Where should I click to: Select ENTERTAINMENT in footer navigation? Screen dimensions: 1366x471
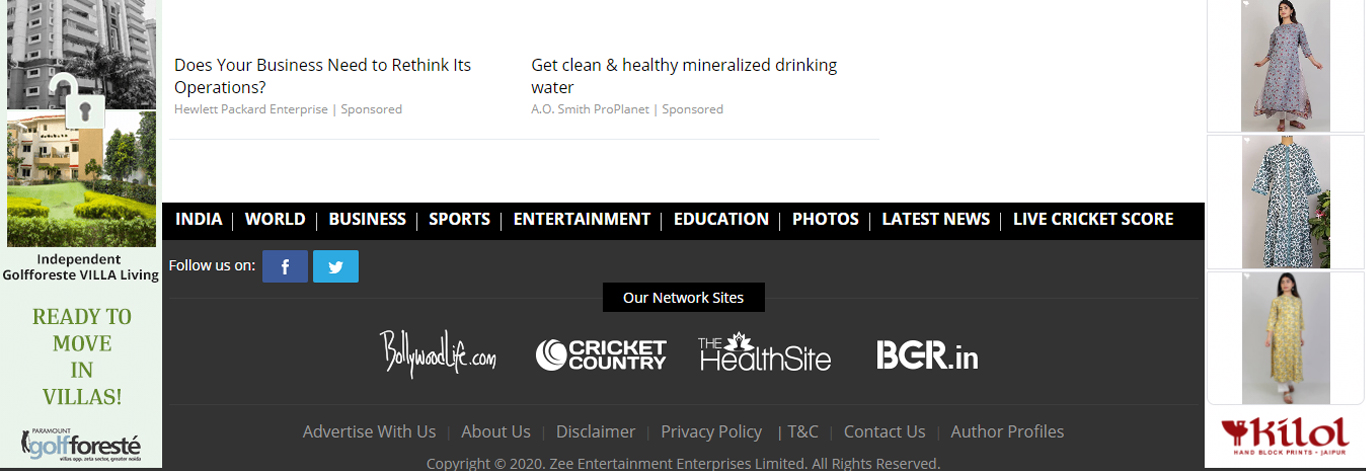click(x=581, y=219)
